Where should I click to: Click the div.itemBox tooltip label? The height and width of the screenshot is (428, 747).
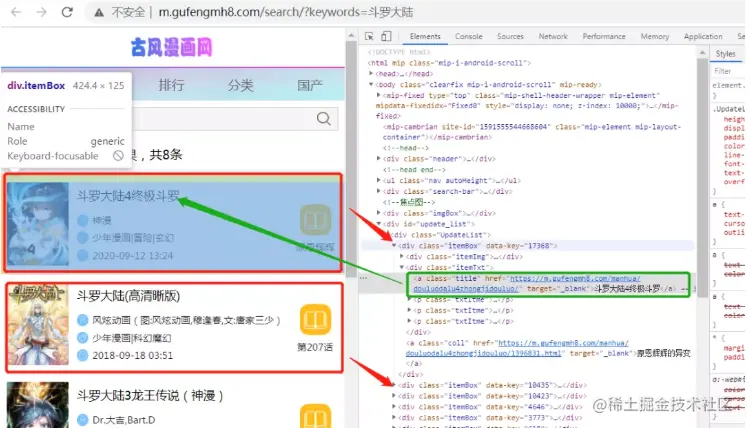pos(36,85)
